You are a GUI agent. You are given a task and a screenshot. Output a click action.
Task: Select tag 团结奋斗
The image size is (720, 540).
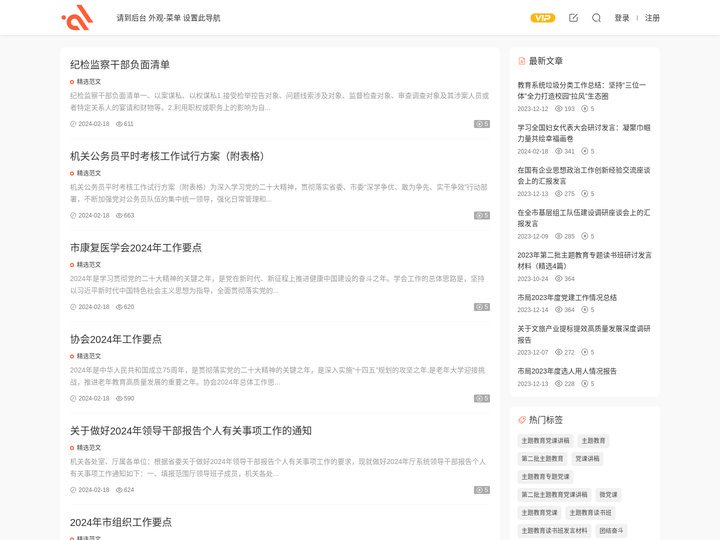(x=611, y=531)
